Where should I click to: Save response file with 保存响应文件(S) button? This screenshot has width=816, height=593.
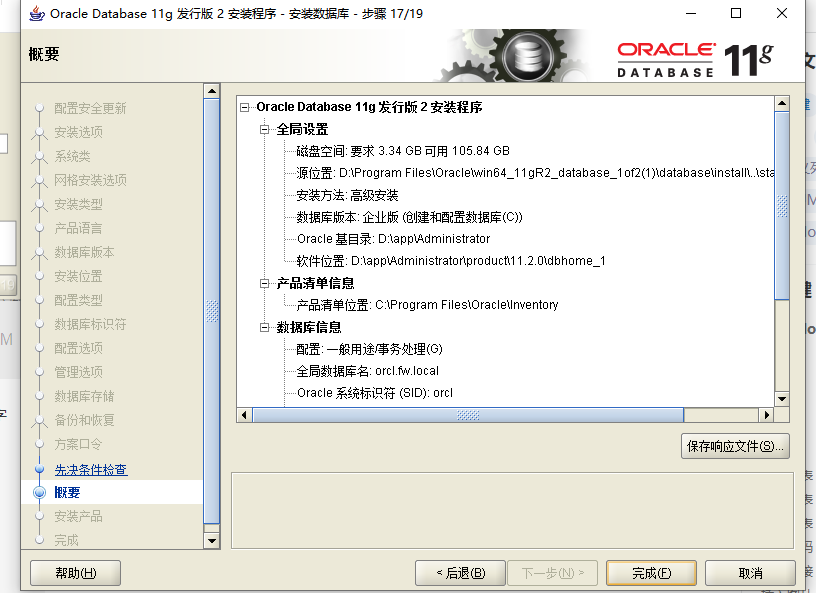[735, 446]
